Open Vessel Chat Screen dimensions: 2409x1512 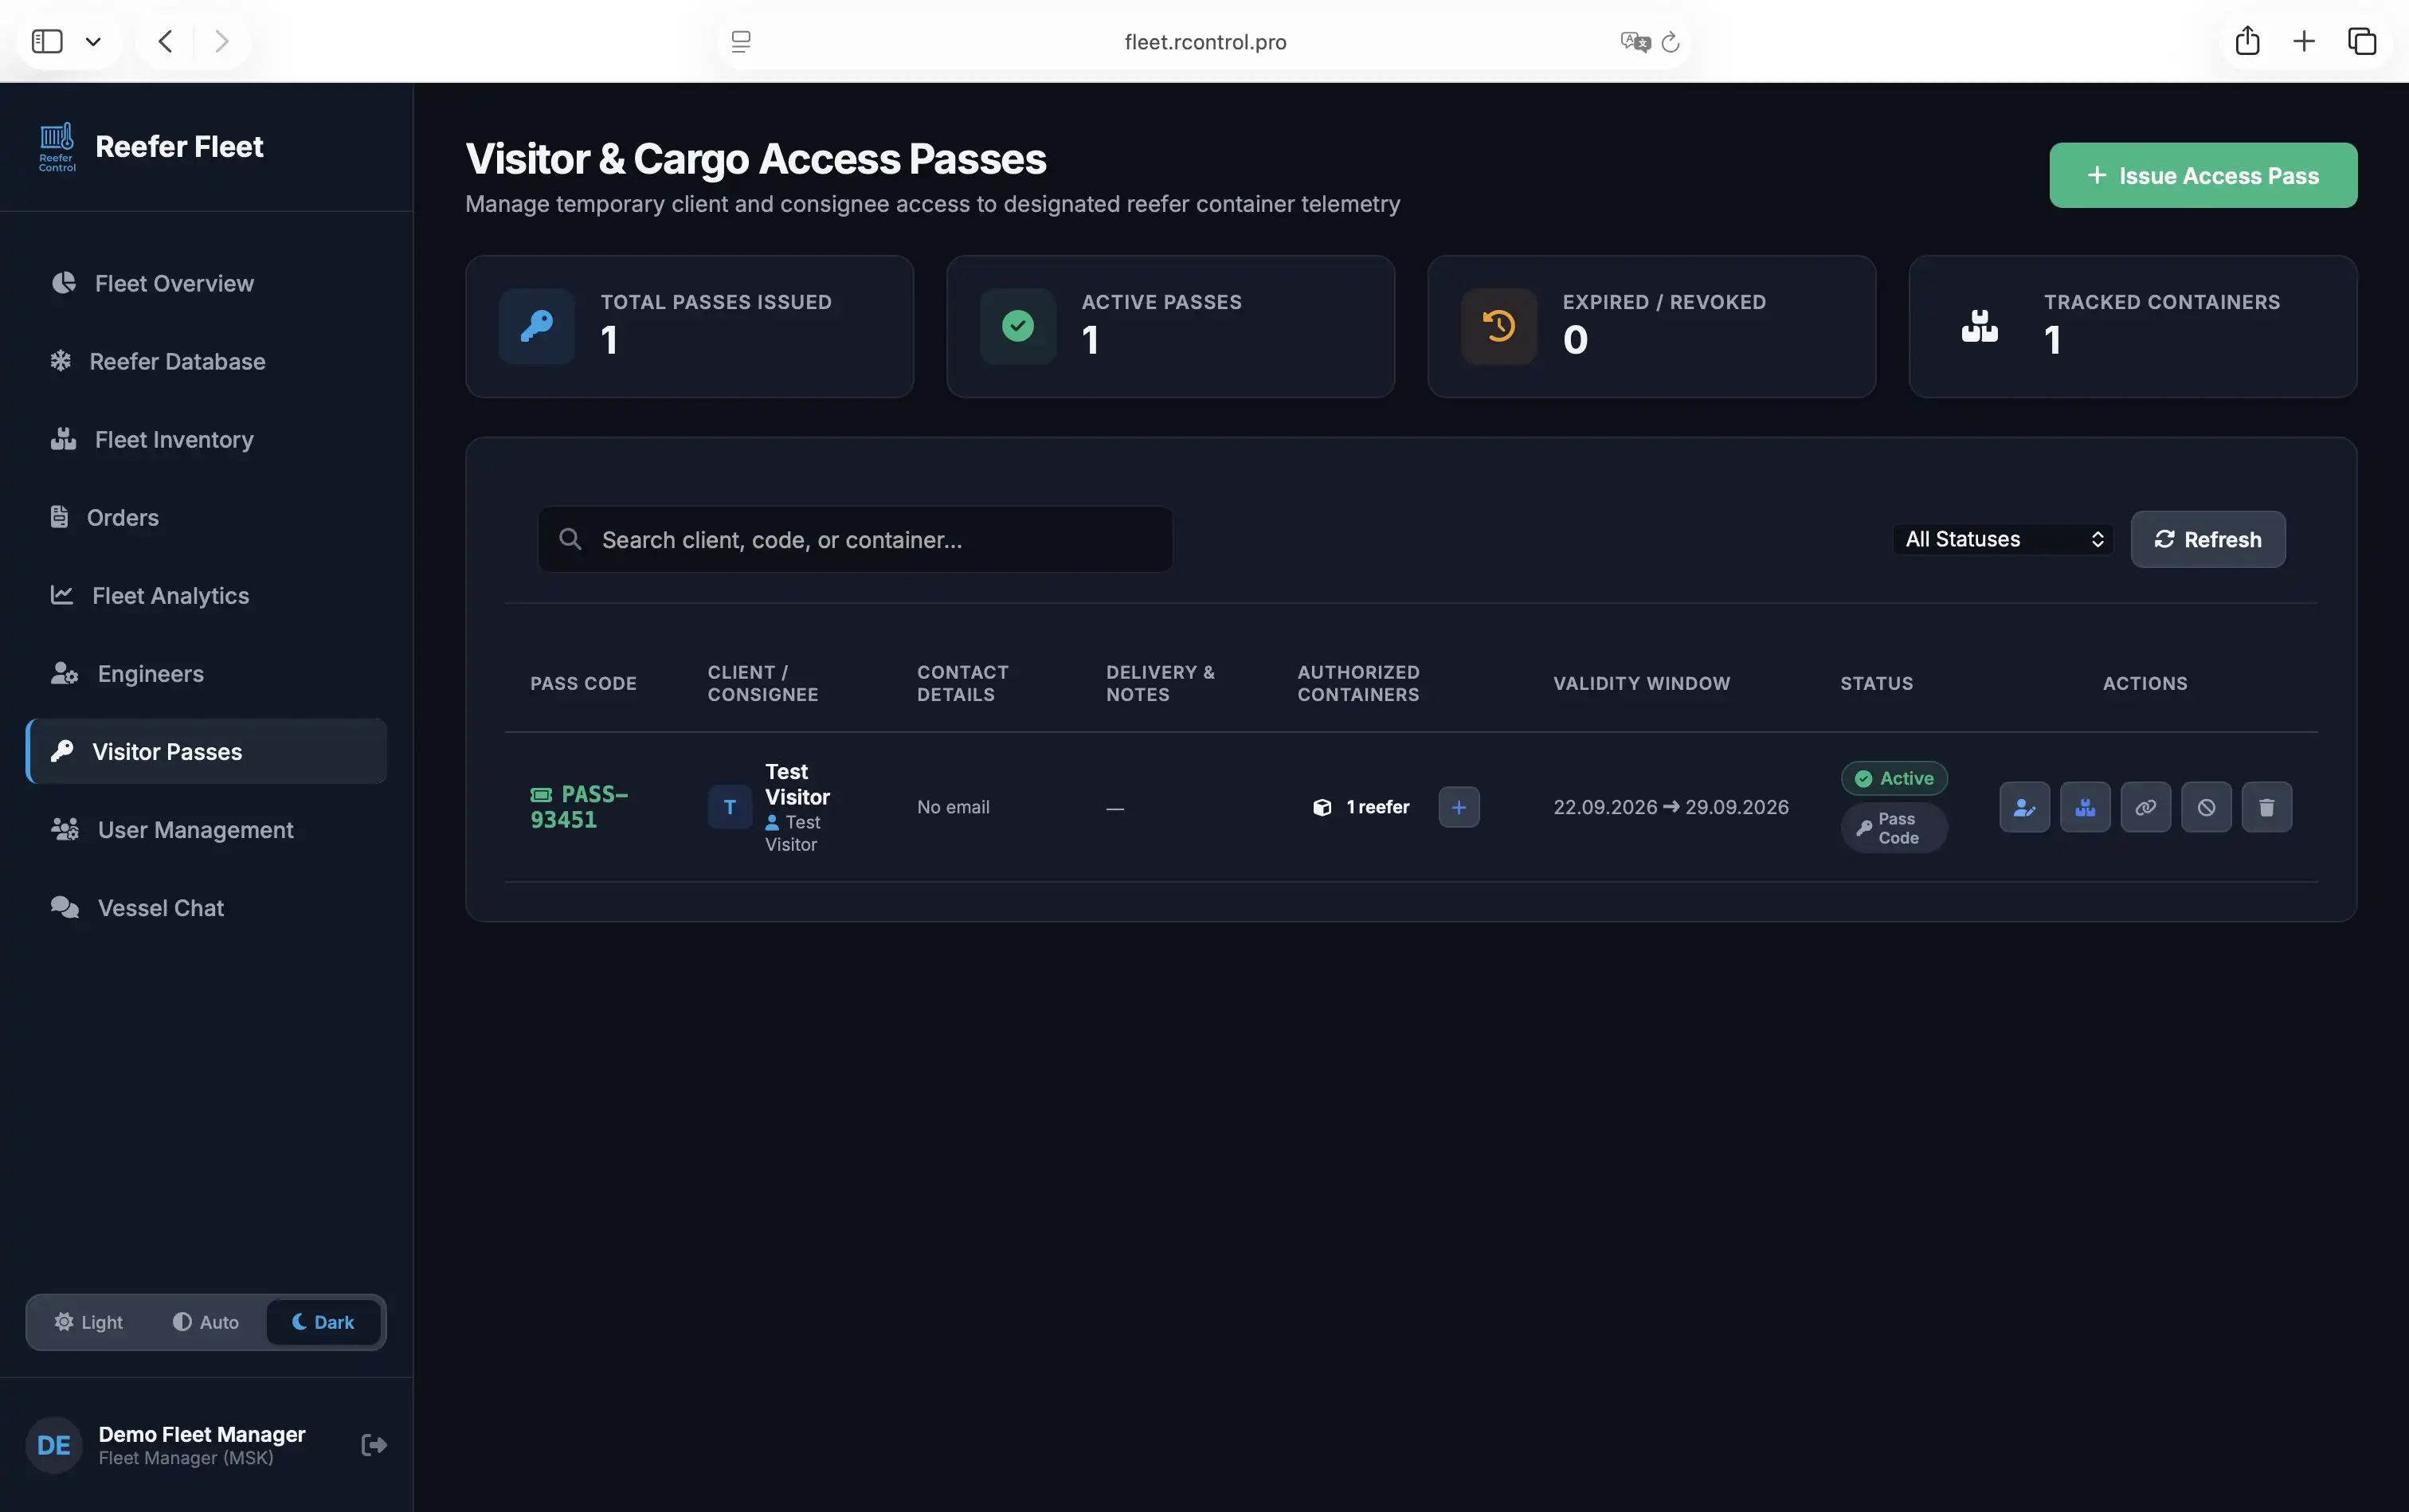pos(206,907)
